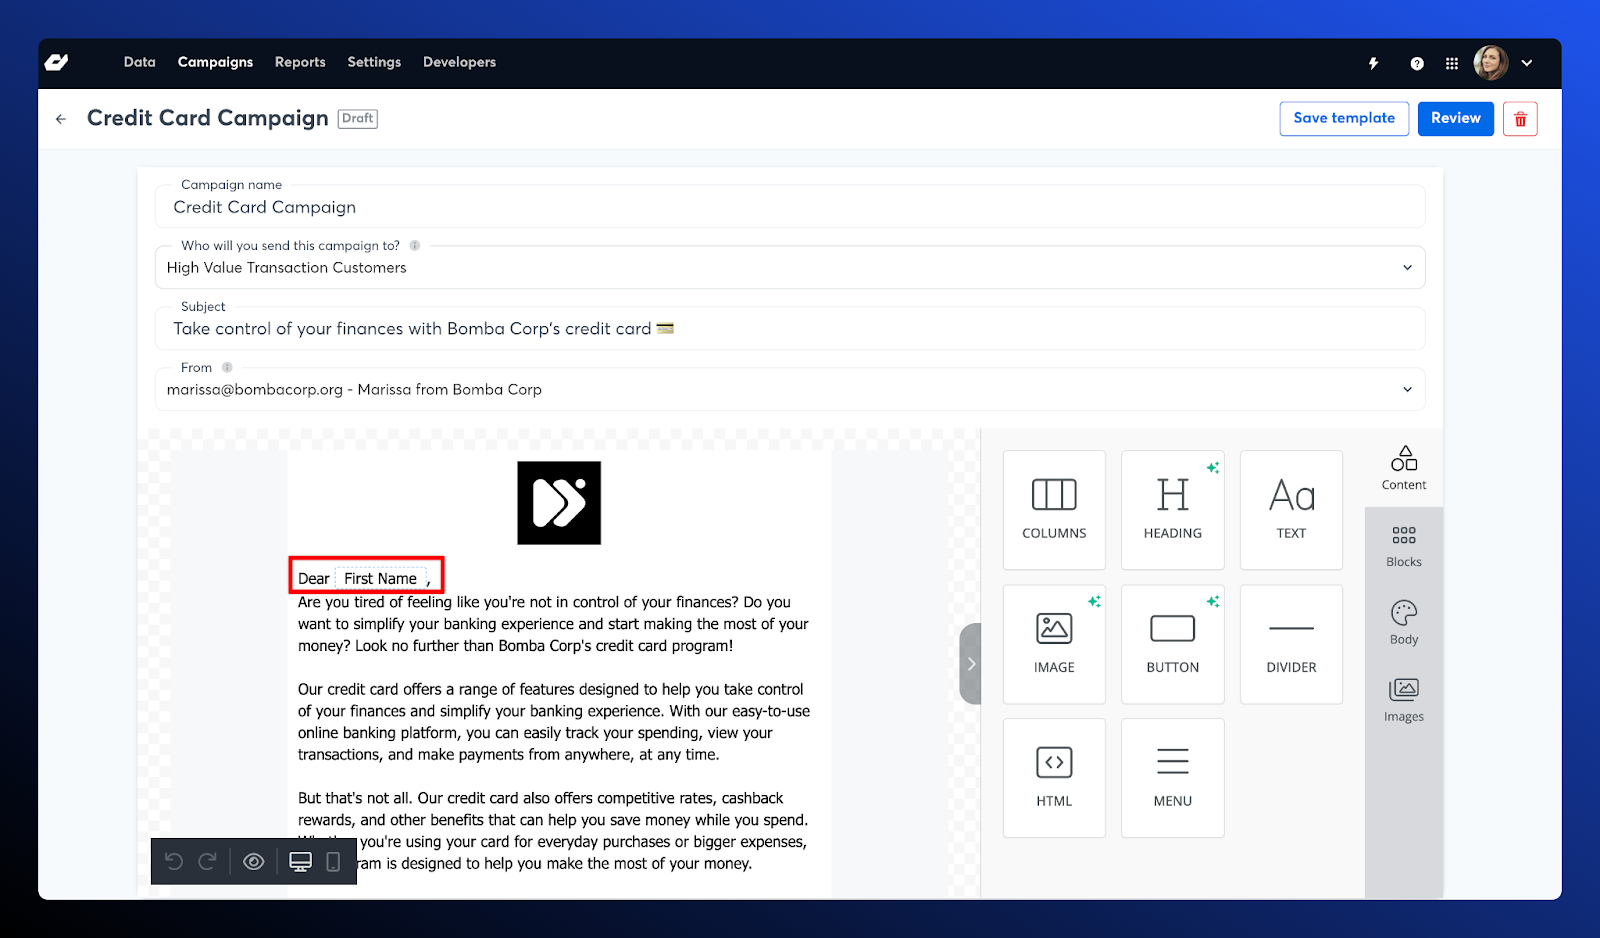Add a Text content block
Screen dimensions: 1600x938
coord(1291,510)
